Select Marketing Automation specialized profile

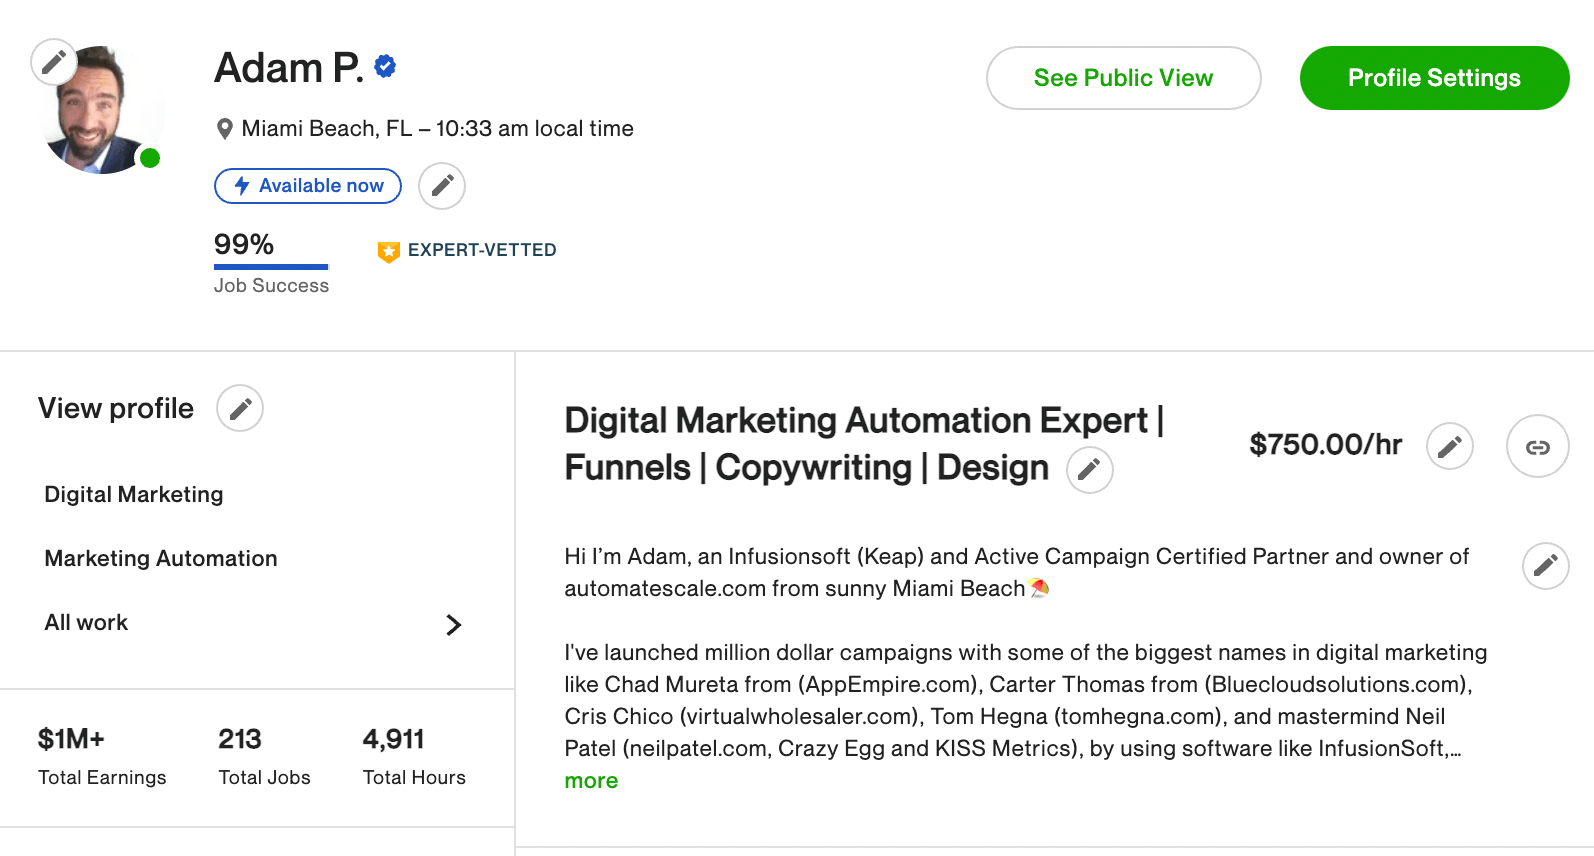pyautogui.click(x=161, y=558)
